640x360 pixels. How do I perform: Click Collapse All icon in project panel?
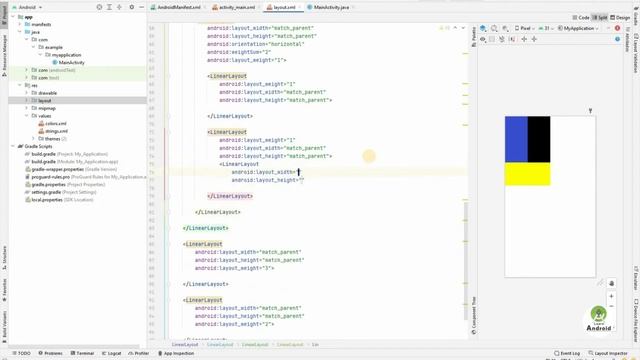pos(119,7)
